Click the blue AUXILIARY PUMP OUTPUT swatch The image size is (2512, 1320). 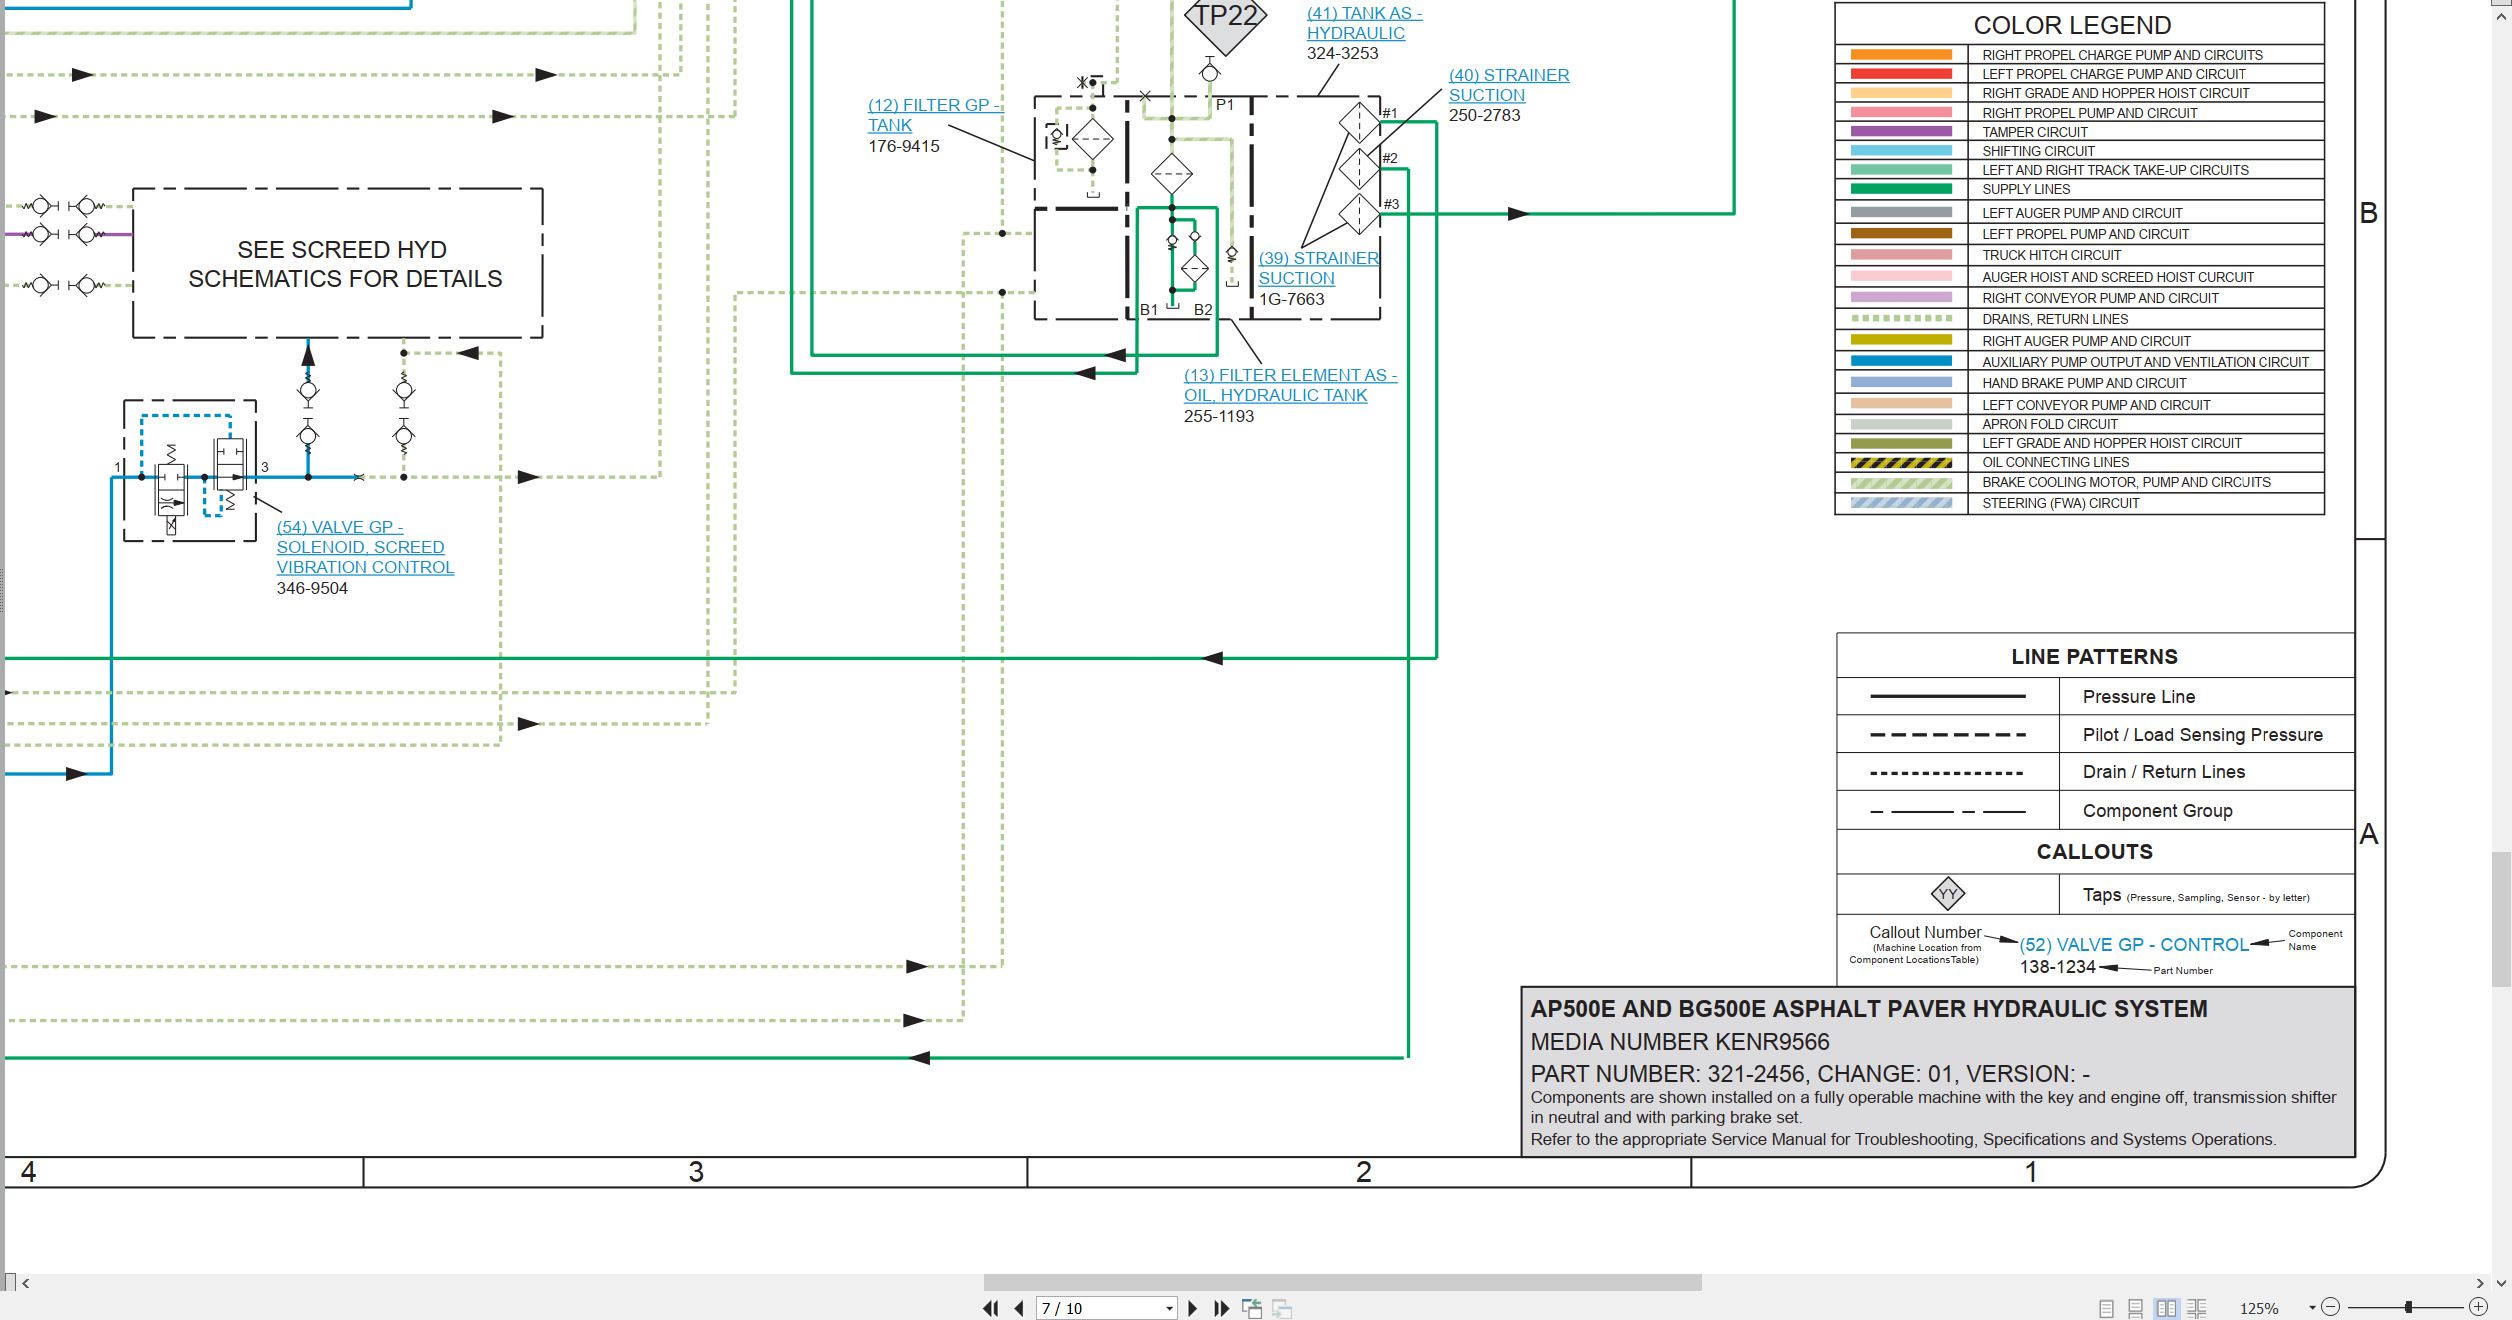pos(1901,361)
